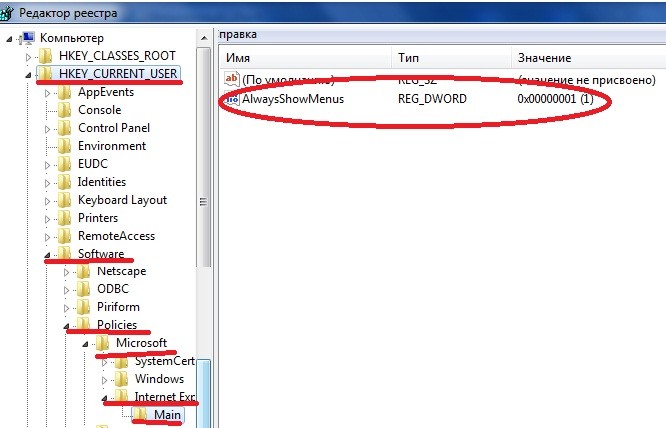Click the Printers folder icon
Screen dimensions: 666x428
click(x=65, y=218)
